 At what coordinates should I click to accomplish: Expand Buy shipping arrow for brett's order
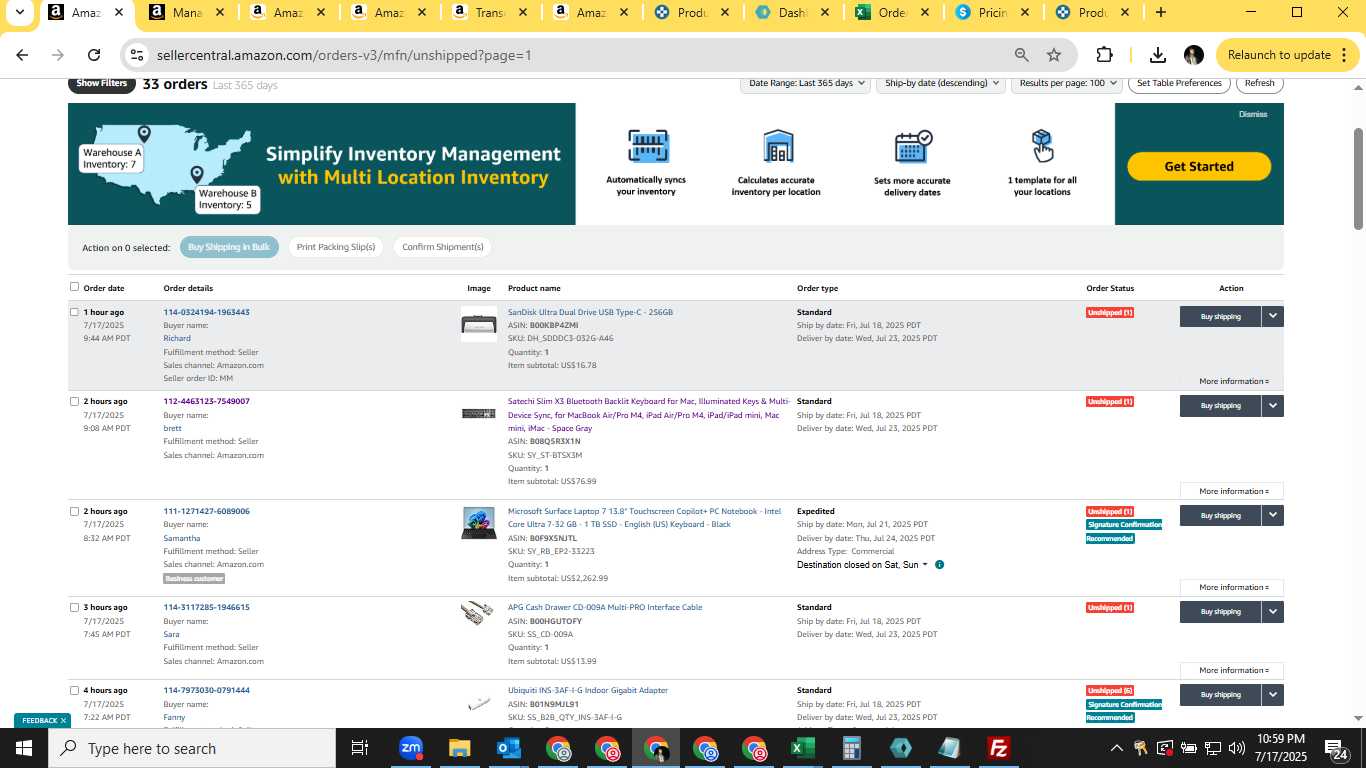click(1272, 405)
